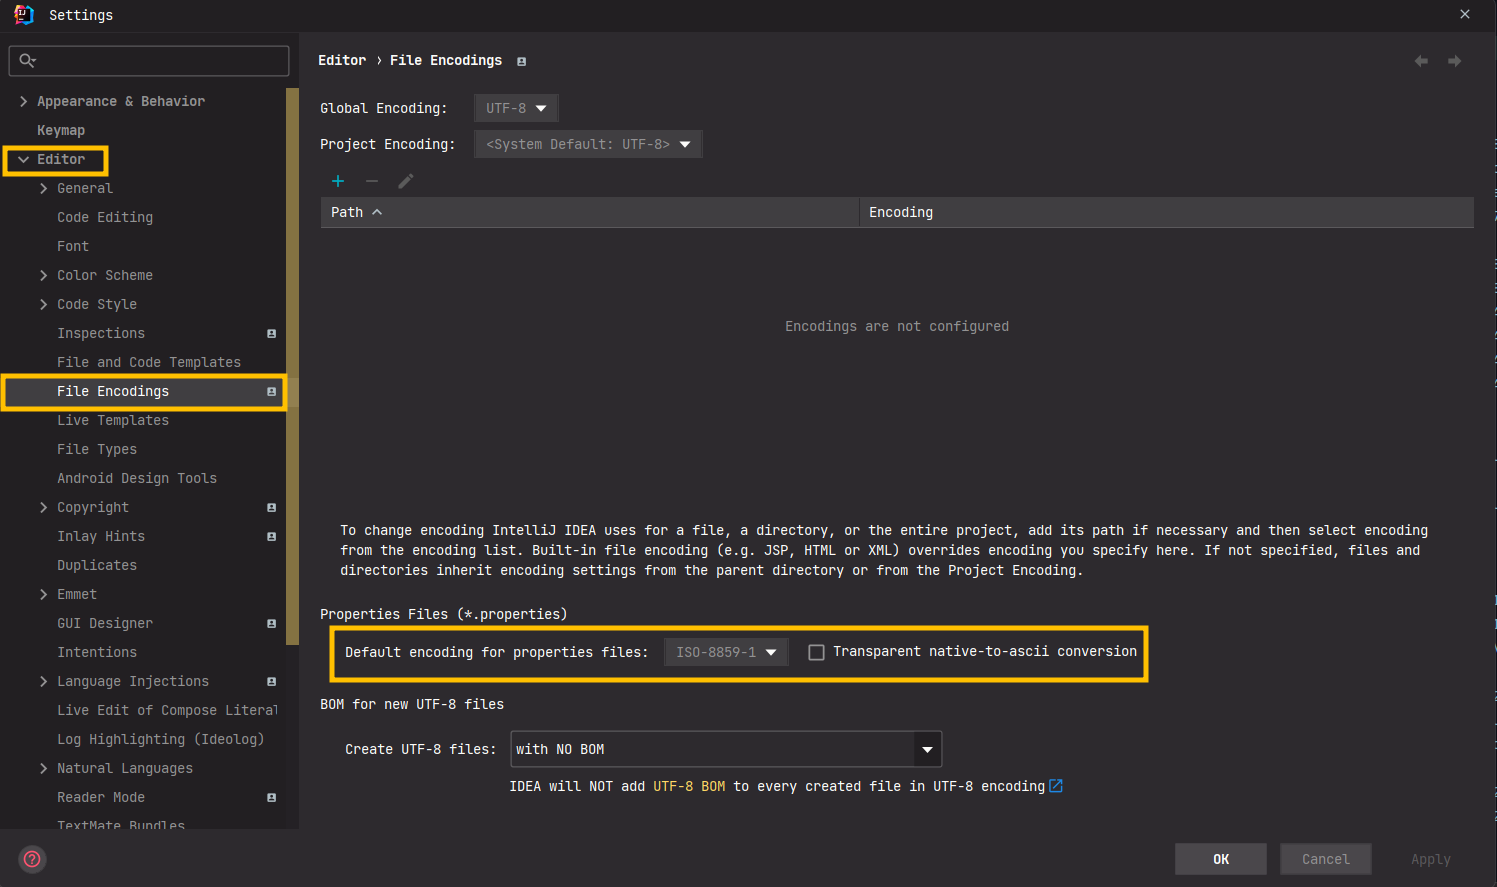Click the settings search field

(149, 61)
